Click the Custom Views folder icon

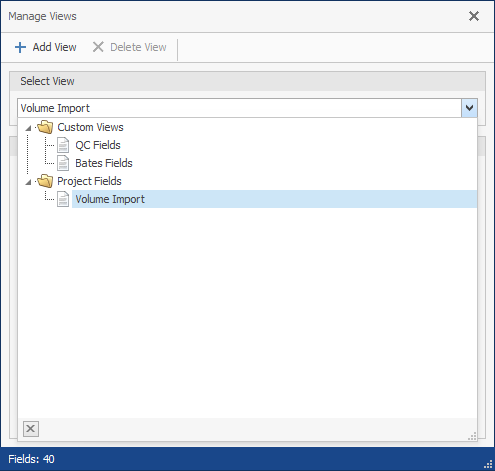click(x=45, y=127)
